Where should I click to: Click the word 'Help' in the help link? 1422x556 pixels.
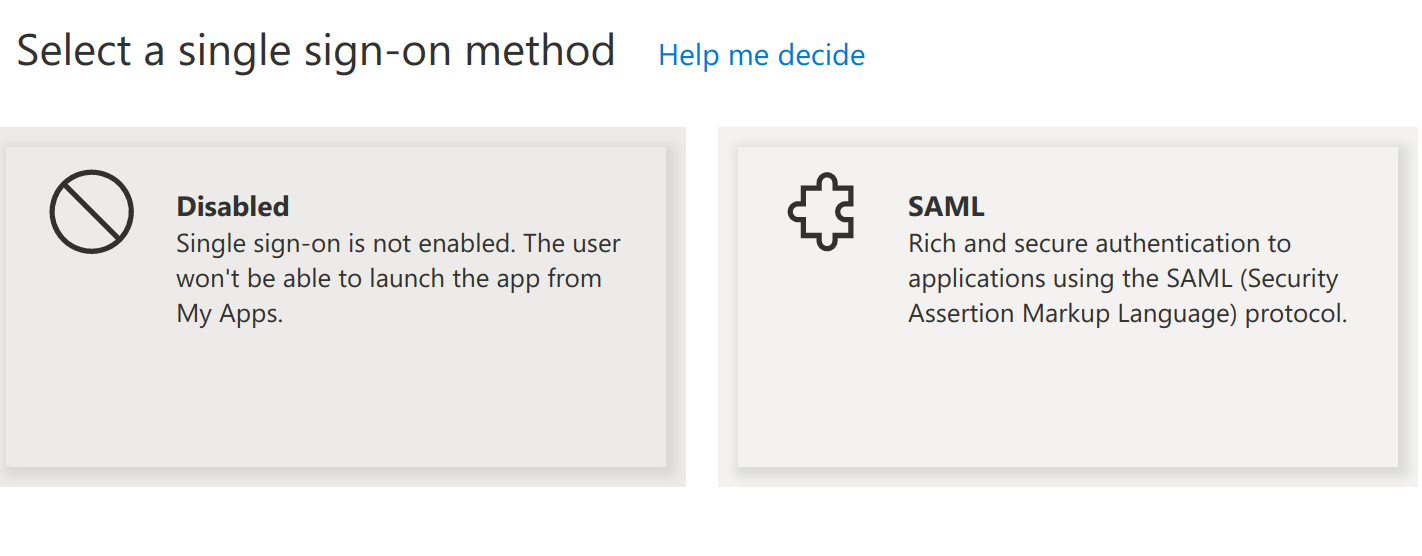coord(689,55)
